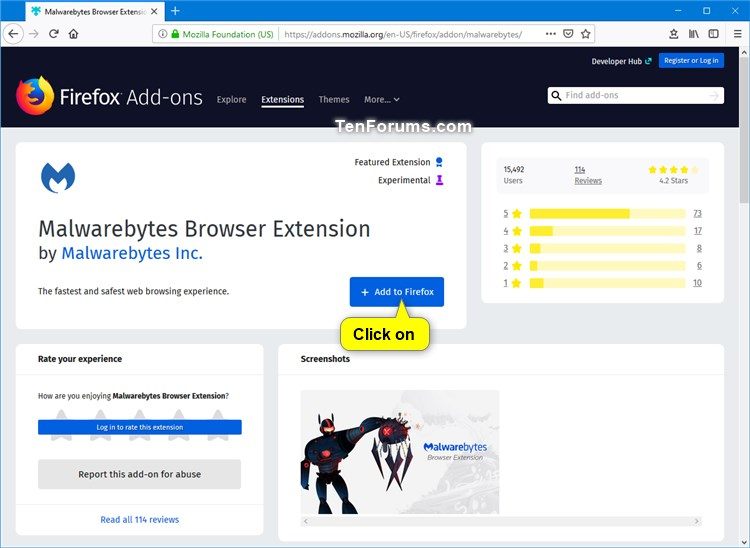
Task: Click the 17 four-star reviews count
Action: click(x=698, y=230)
